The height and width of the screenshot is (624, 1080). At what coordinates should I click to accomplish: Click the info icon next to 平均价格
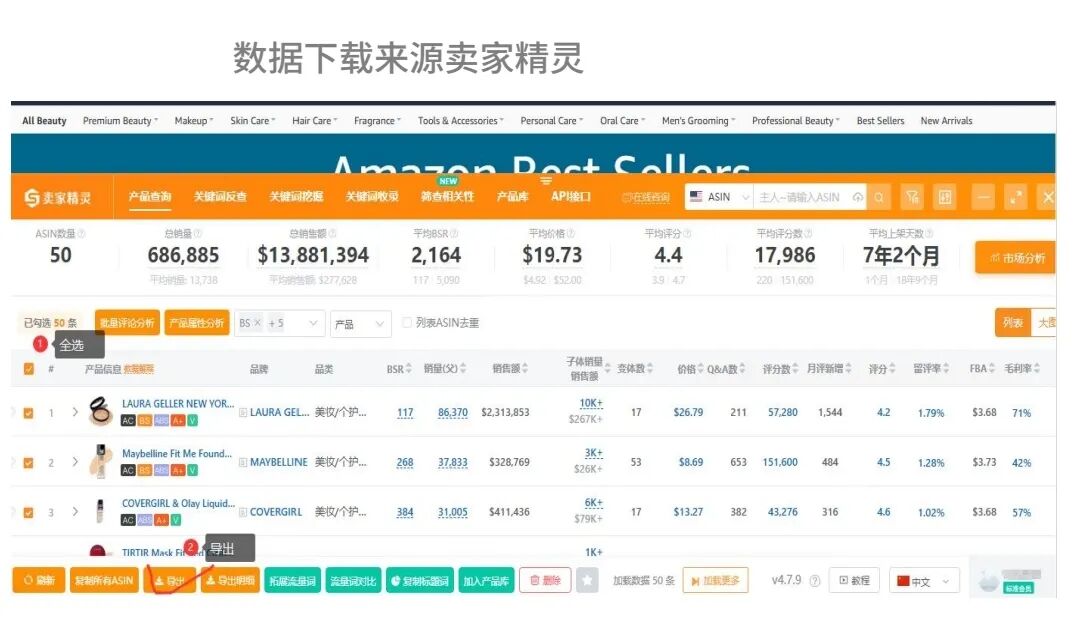(570, 233)
